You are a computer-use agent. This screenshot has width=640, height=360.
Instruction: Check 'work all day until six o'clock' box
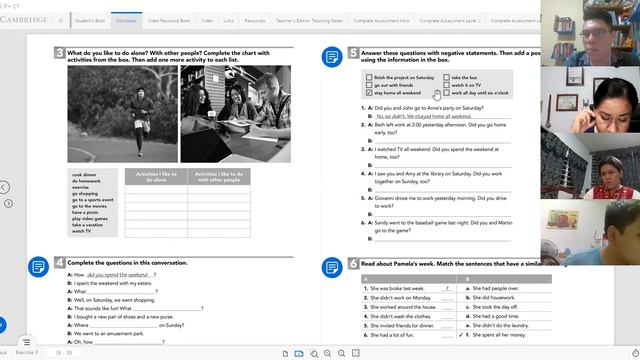(447, 93)
